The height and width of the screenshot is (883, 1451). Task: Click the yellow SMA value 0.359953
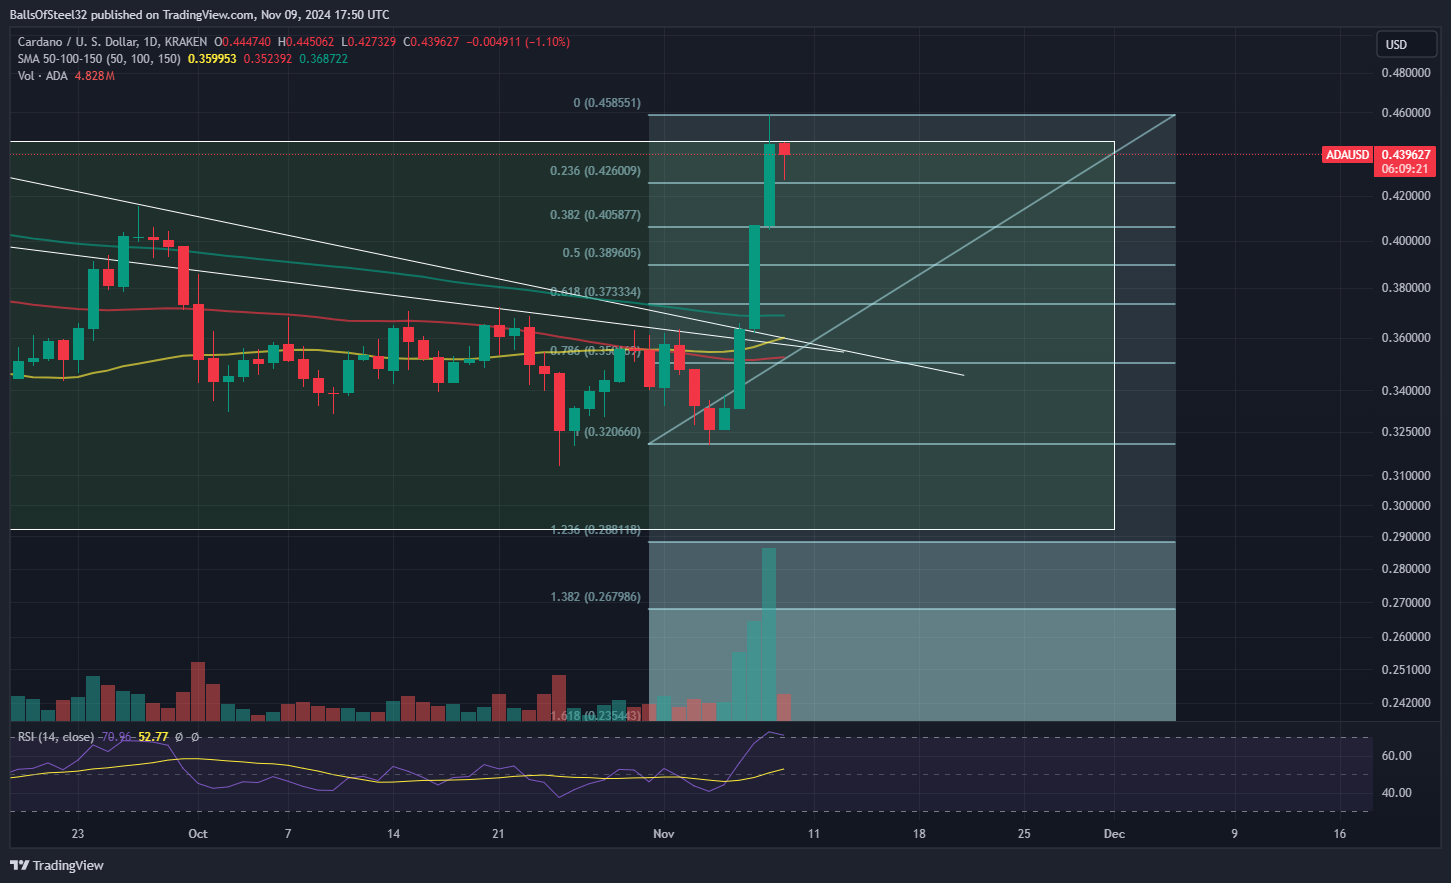point(212,59)
